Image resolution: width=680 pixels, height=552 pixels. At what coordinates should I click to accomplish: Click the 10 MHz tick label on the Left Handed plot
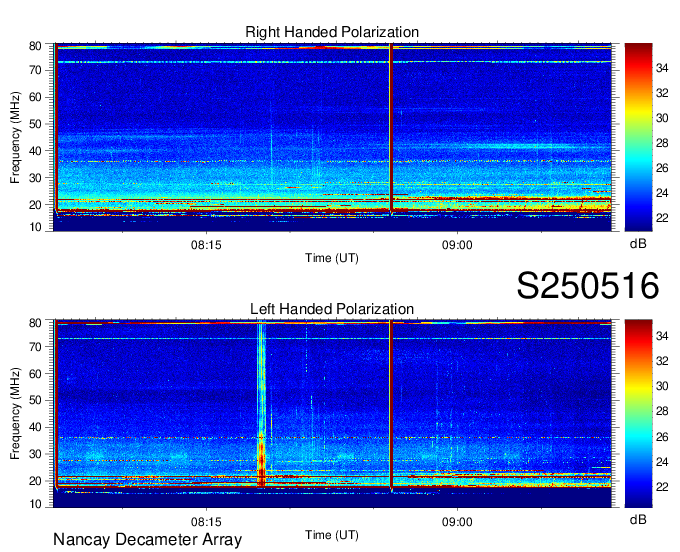click(35, 504)
